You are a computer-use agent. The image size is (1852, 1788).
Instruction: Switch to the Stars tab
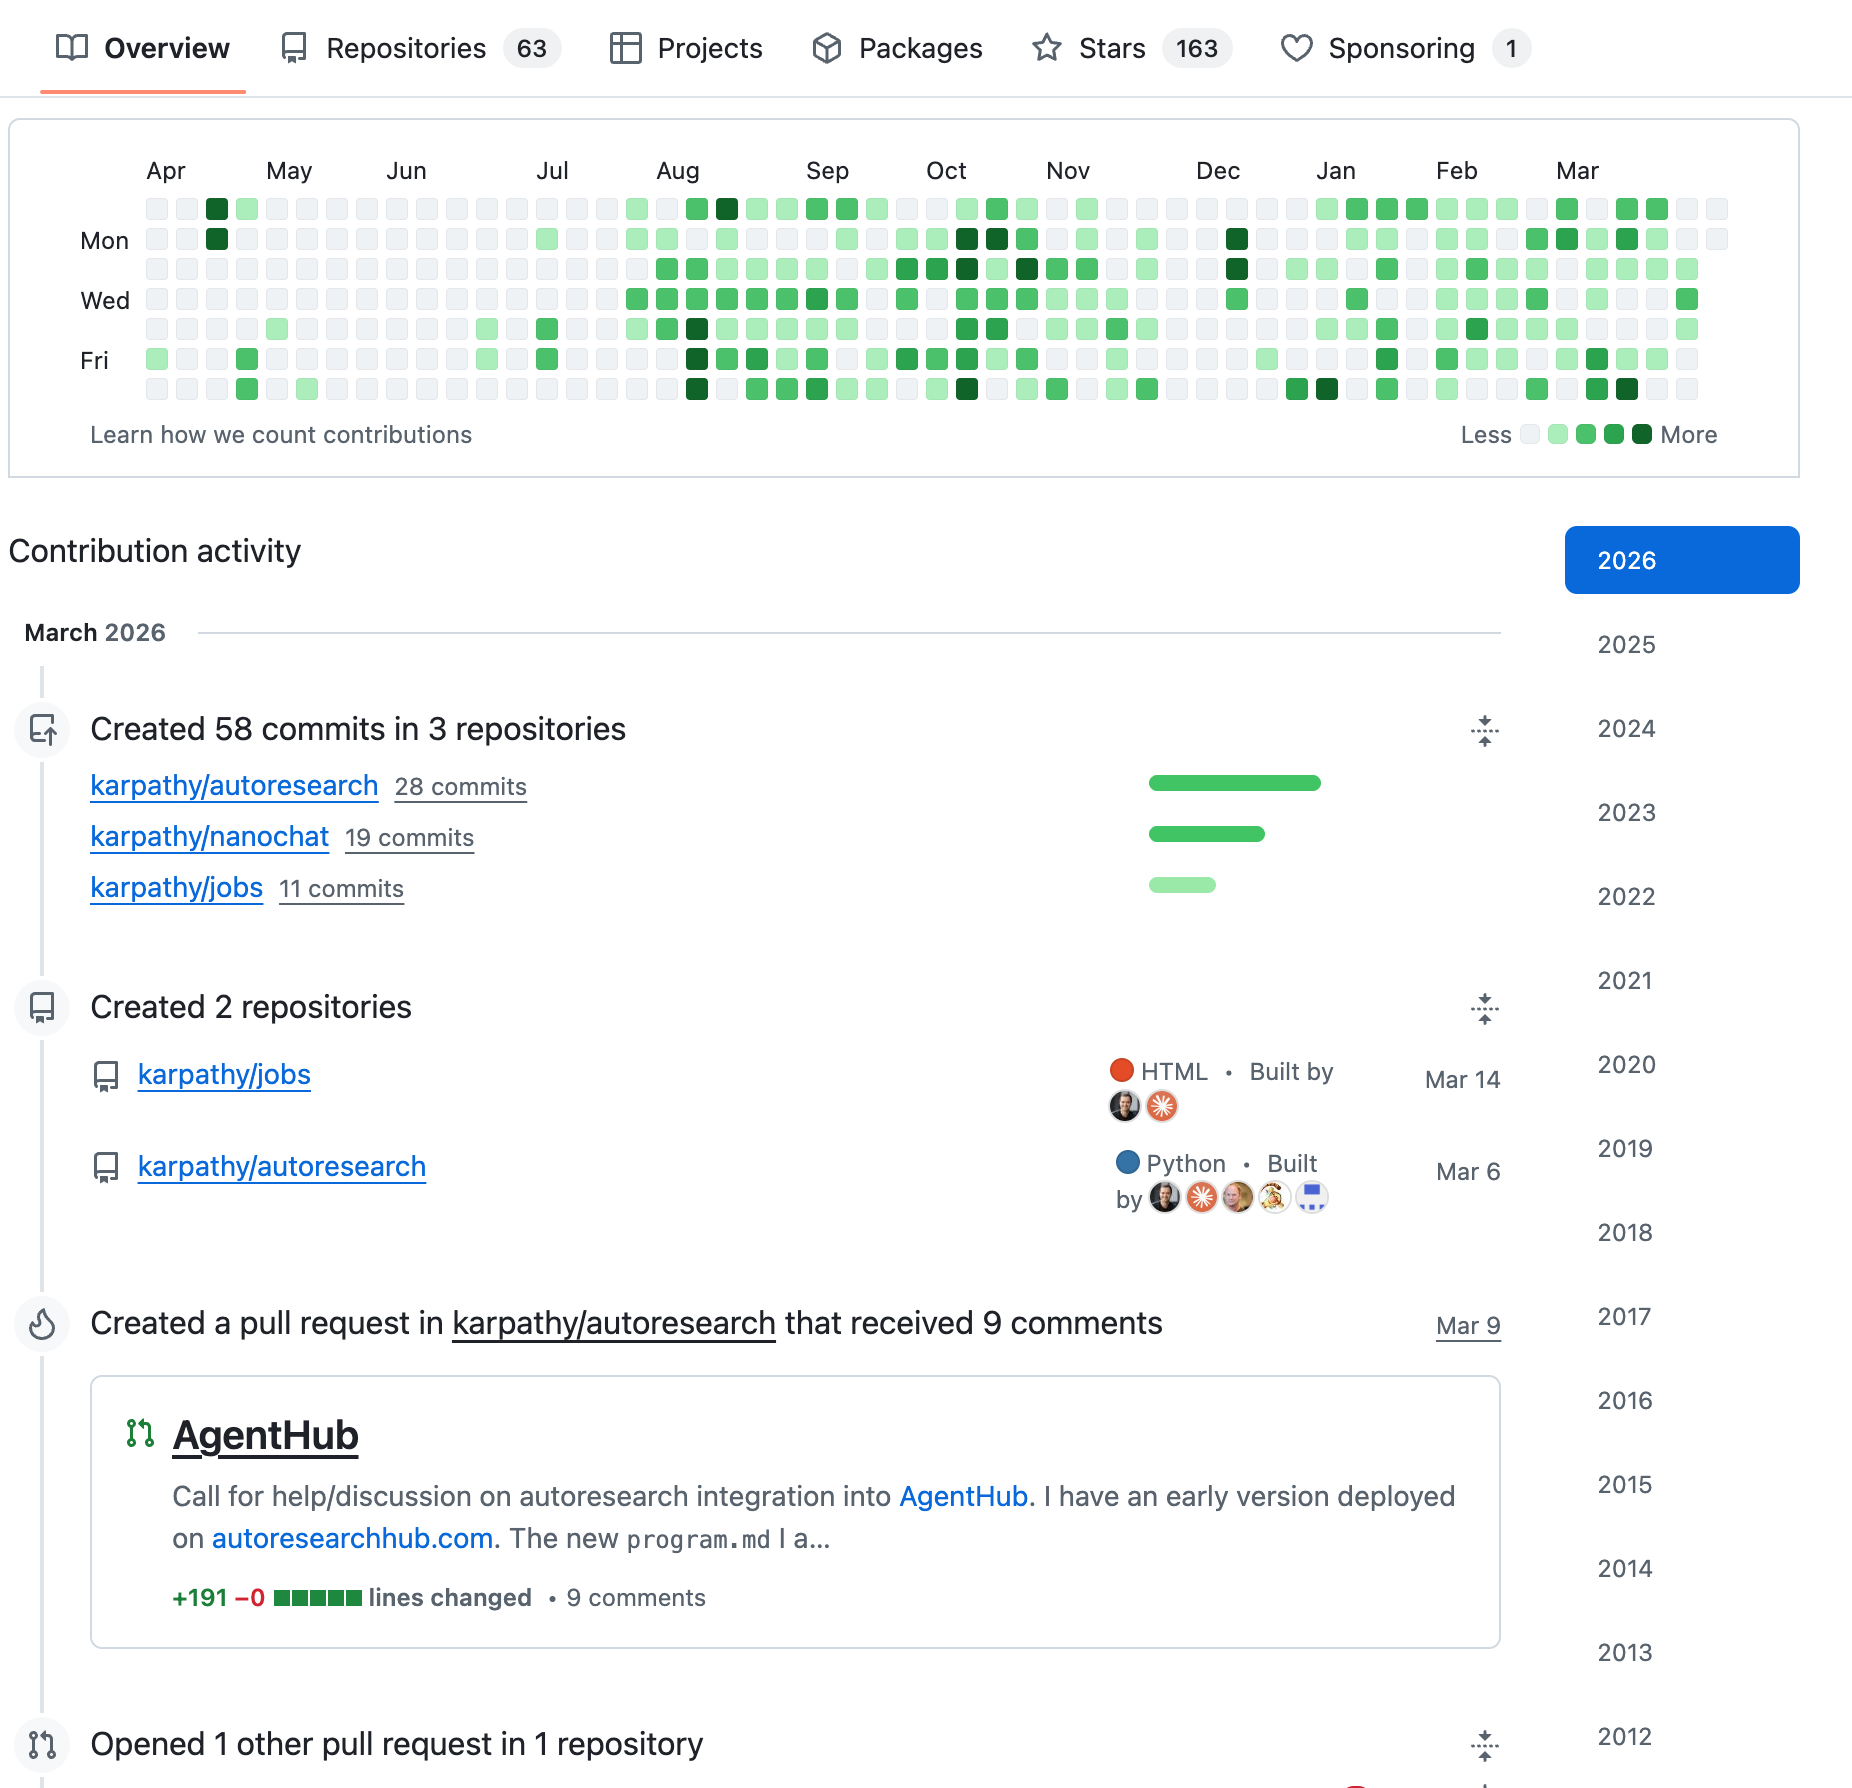pos(1112,48)
